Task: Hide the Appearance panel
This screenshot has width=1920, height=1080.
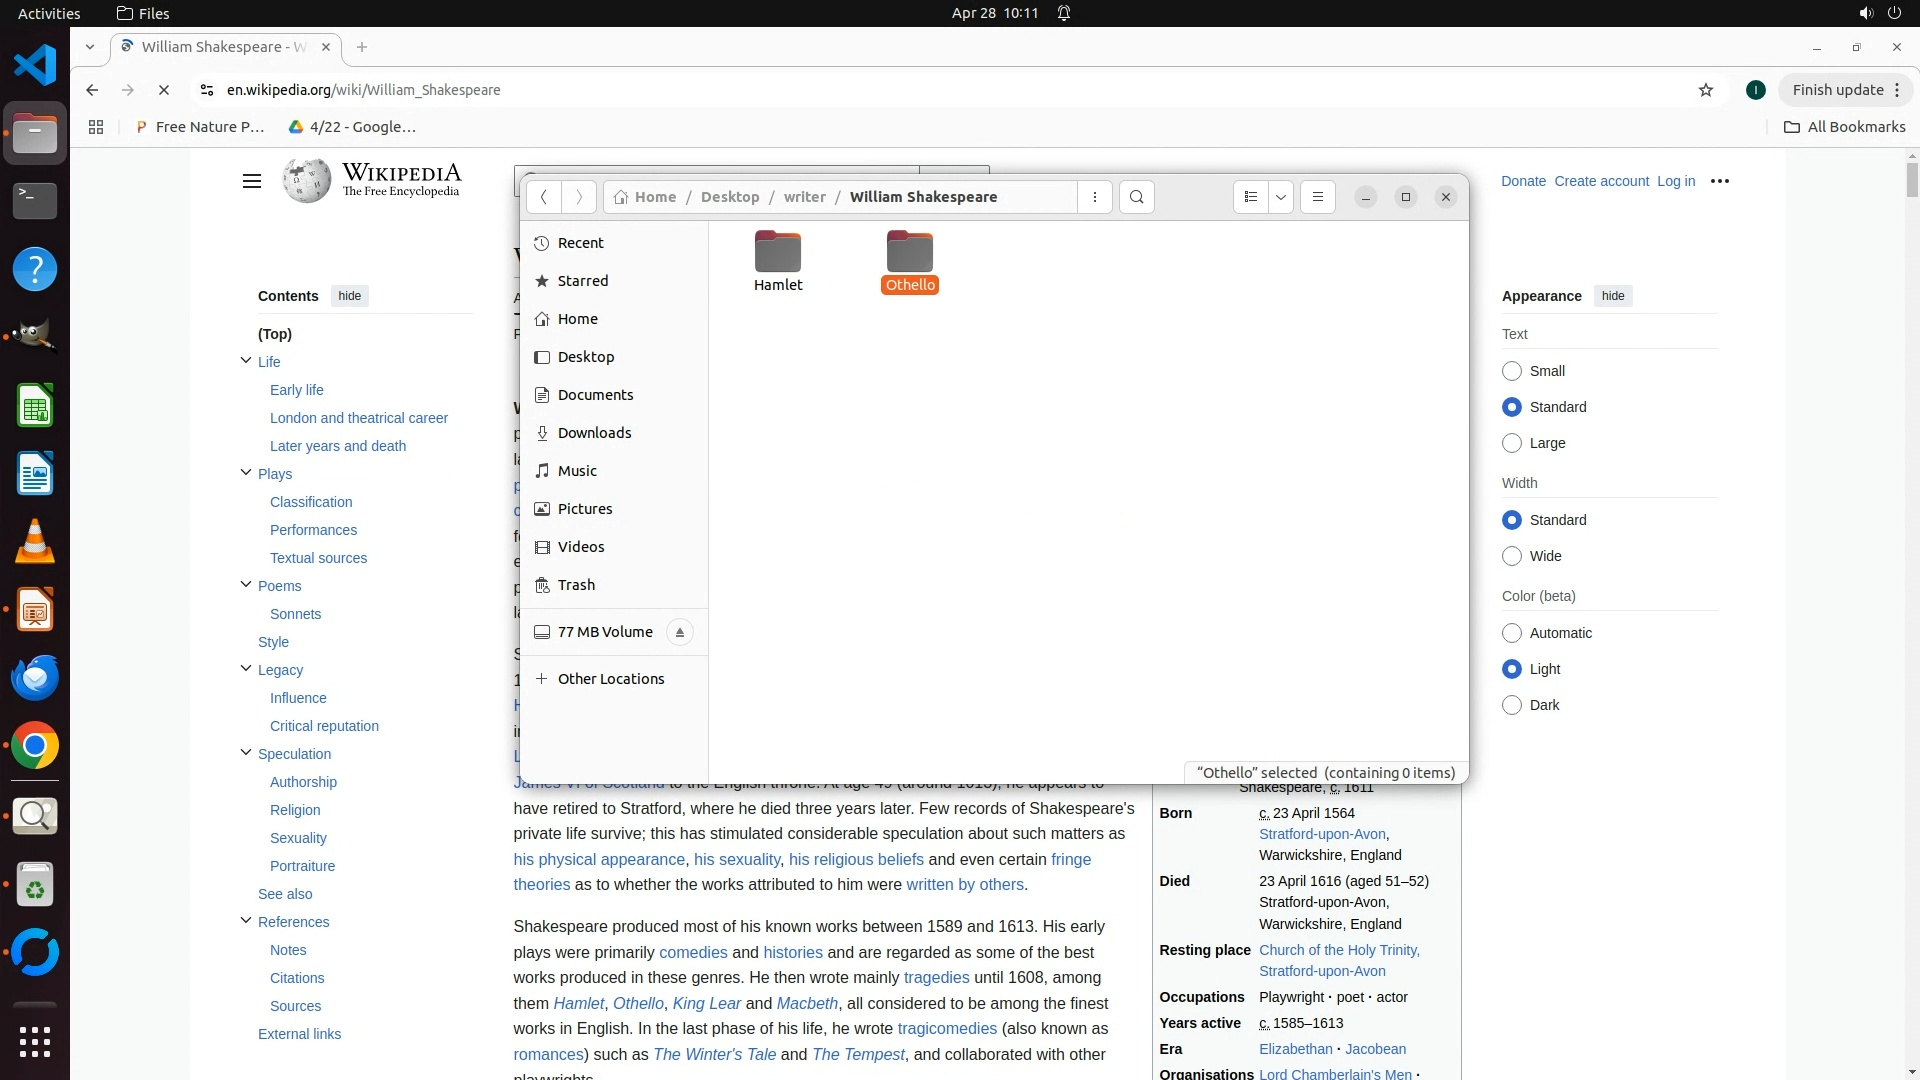Action: [x=1612, y=296]
